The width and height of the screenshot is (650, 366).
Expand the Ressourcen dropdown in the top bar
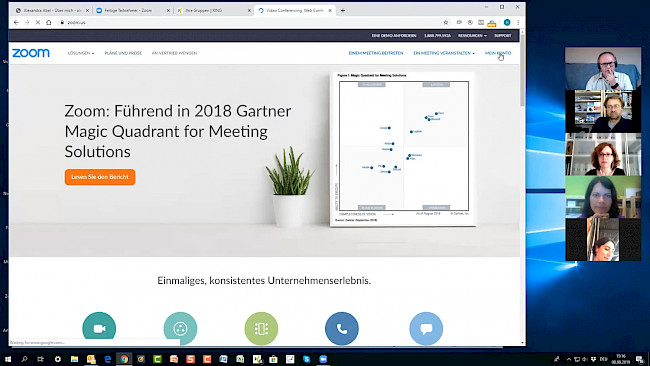tap(472, 36)
